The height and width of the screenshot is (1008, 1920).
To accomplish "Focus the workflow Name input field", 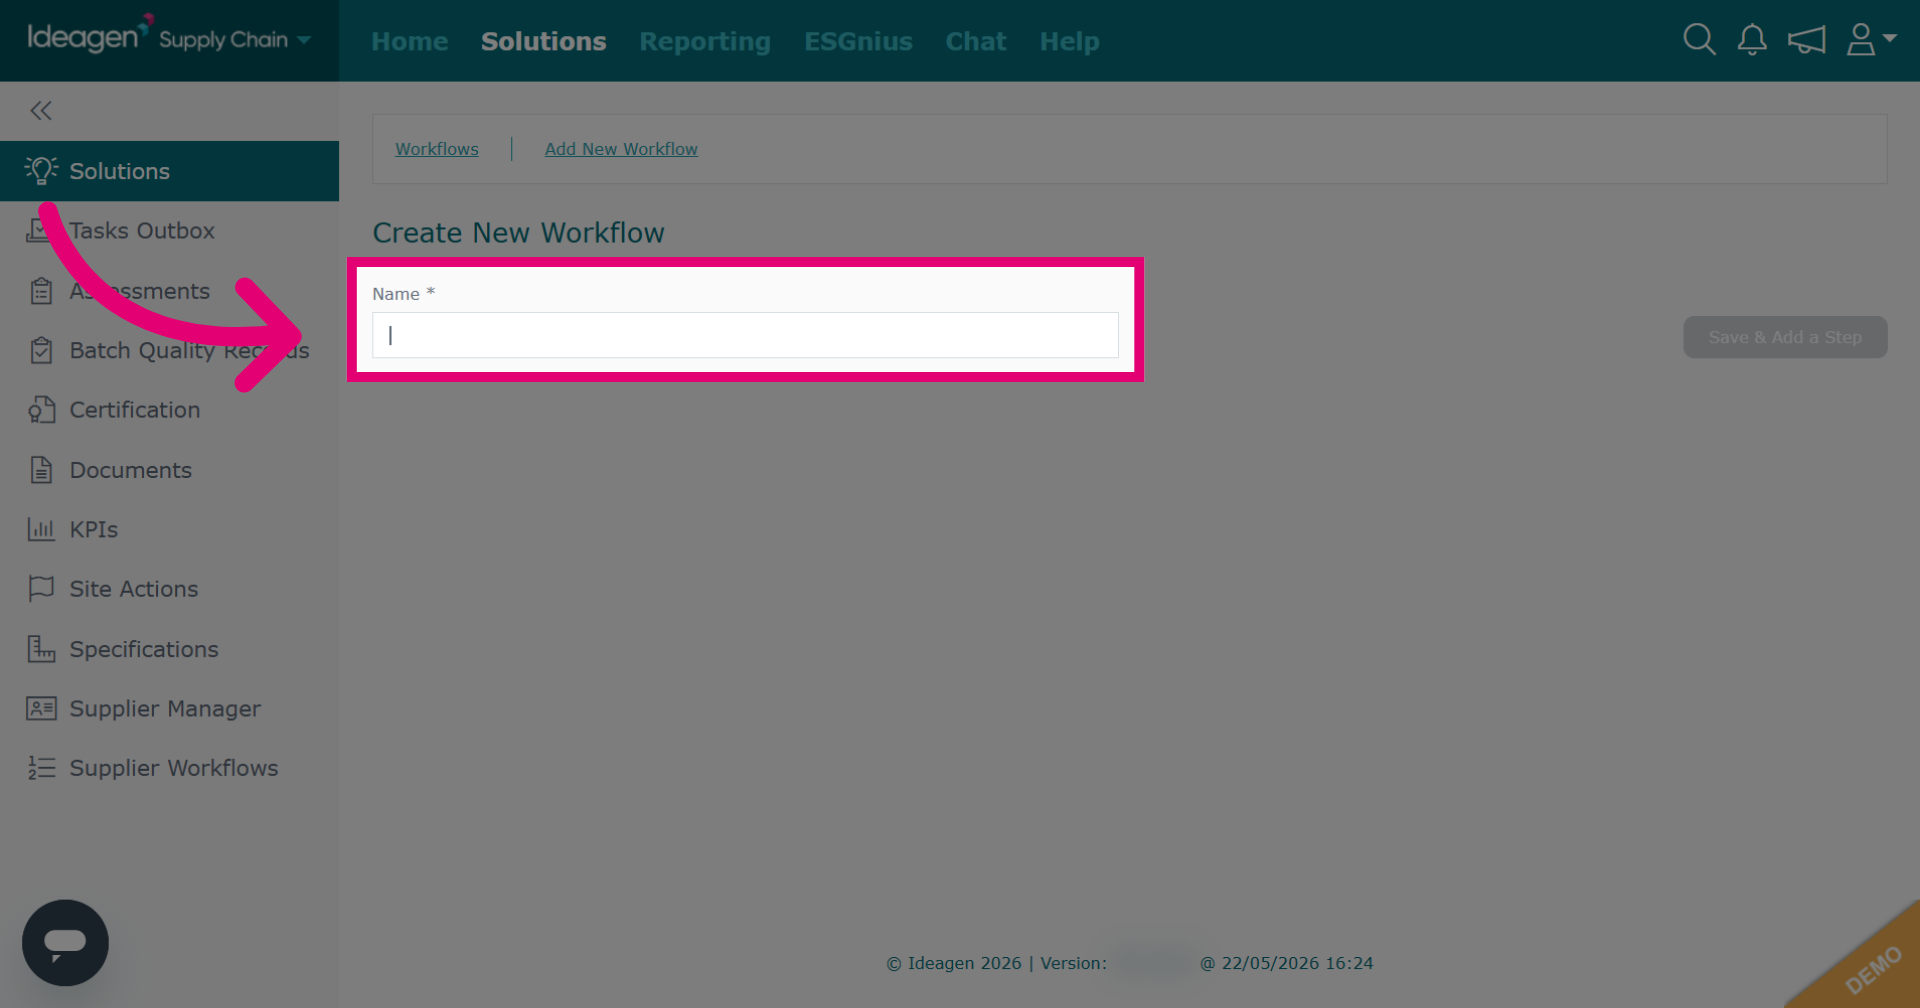I will click(745, 335).
